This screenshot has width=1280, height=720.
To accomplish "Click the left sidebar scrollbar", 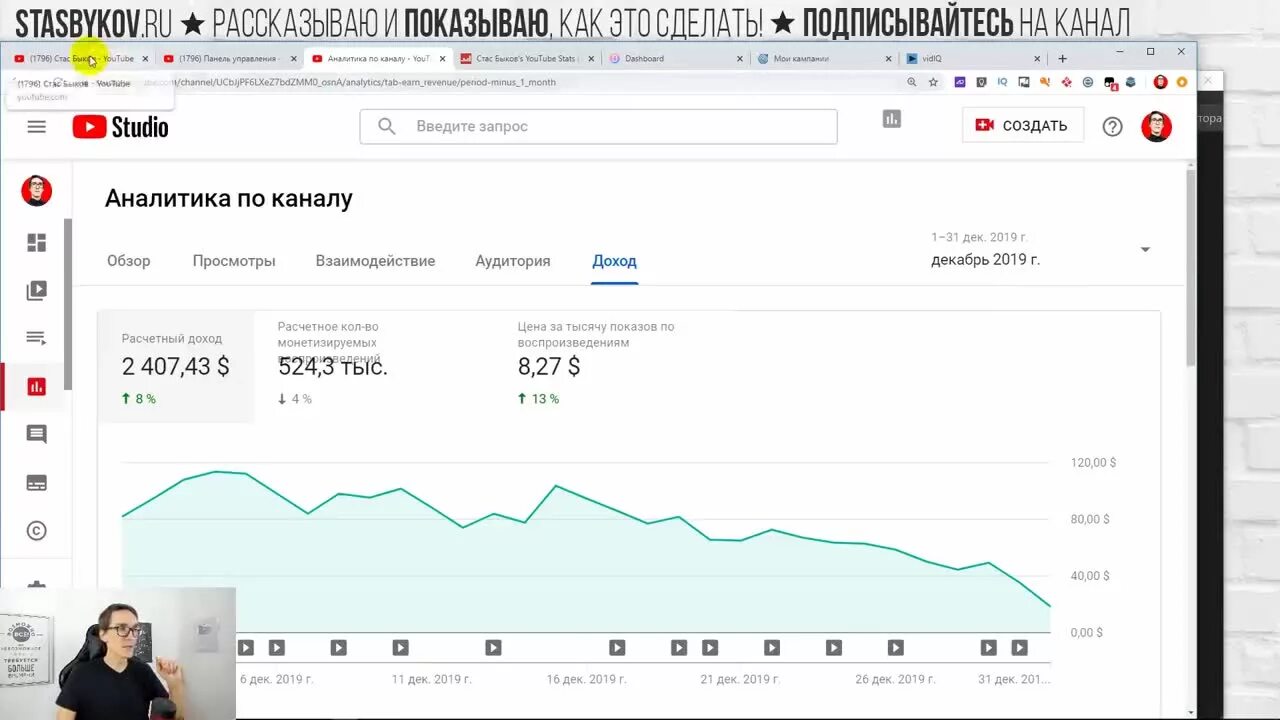I will coord(68,304).
